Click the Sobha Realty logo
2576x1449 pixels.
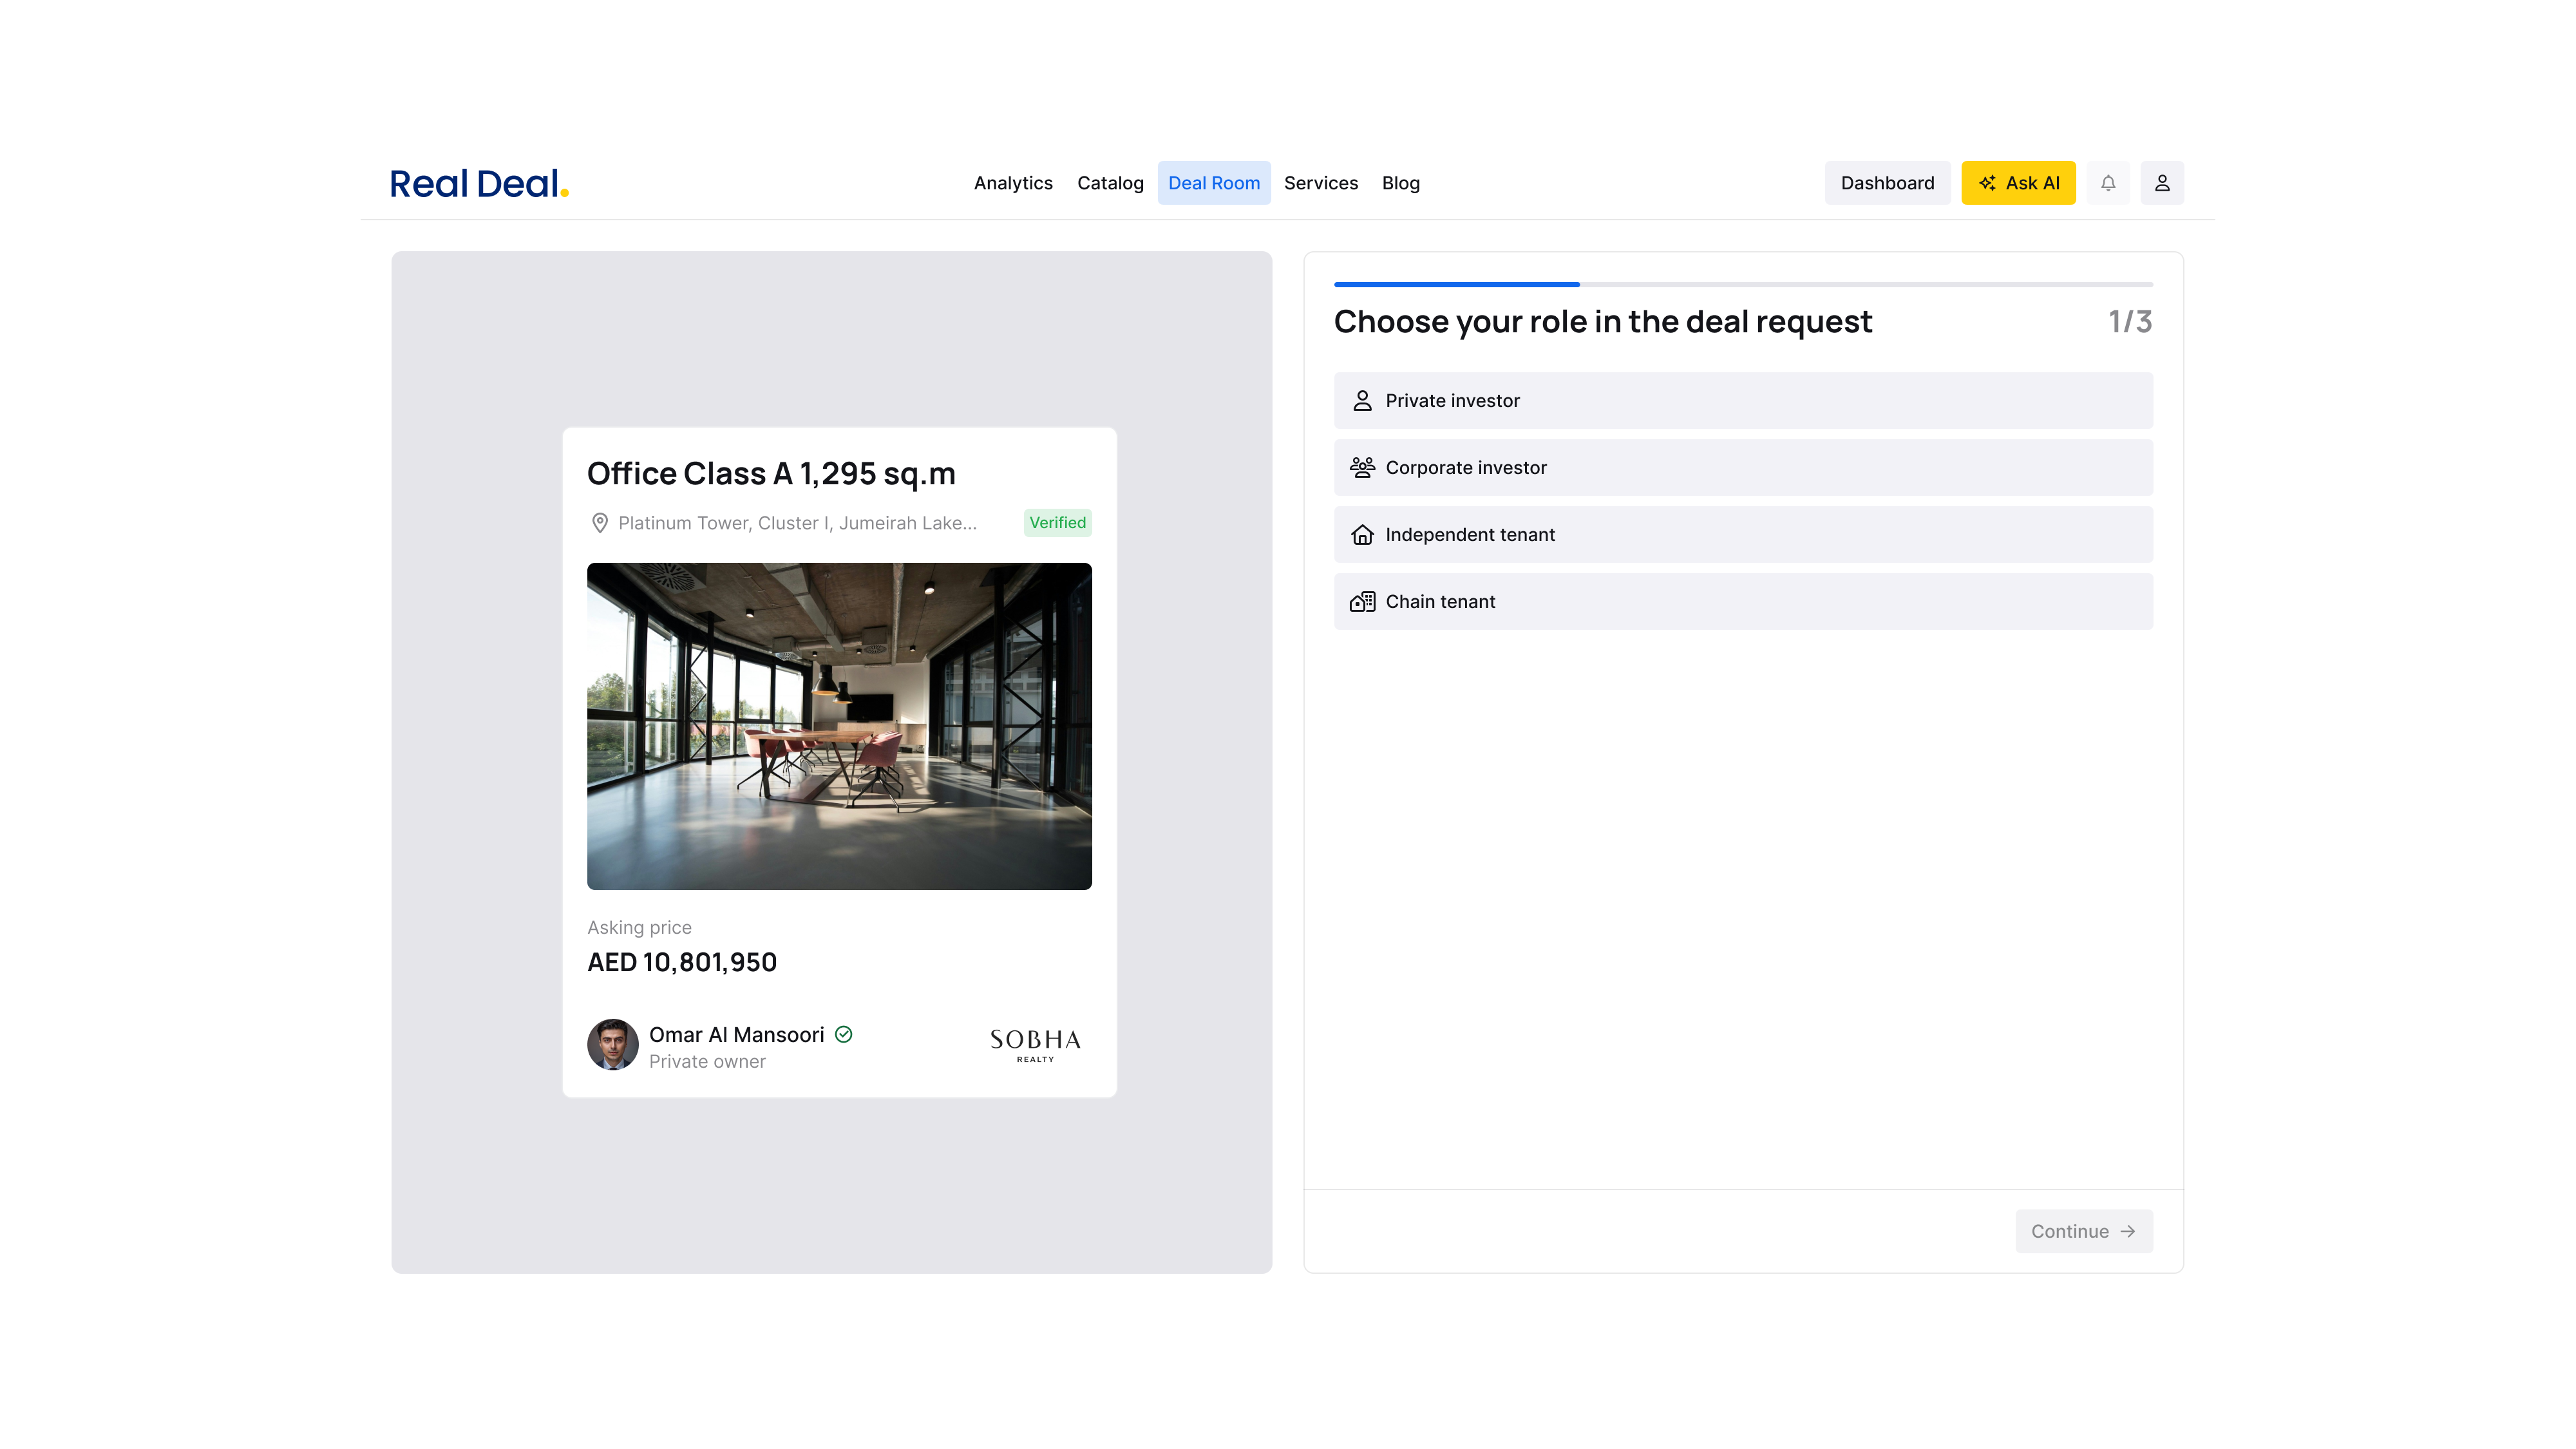pyautogui.click(x=1035, y=1045)
